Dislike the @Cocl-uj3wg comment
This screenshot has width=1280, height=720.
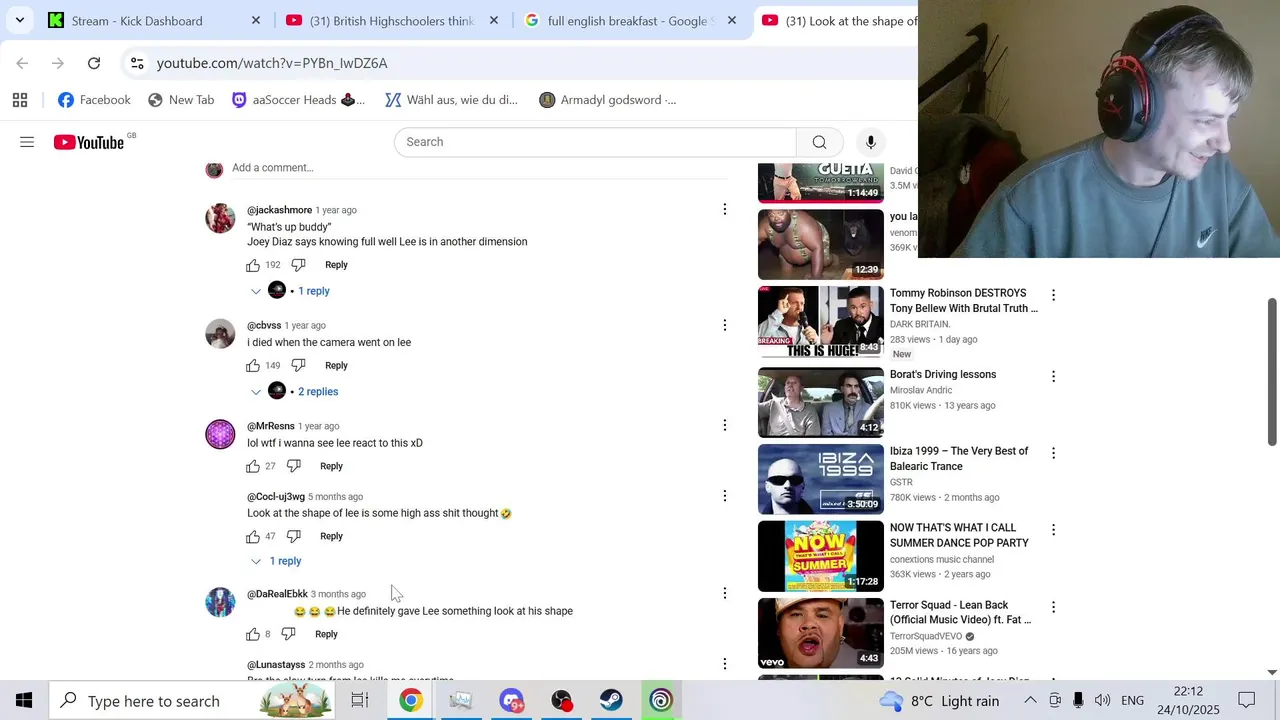pyautogui.click(x=293, y=536)
